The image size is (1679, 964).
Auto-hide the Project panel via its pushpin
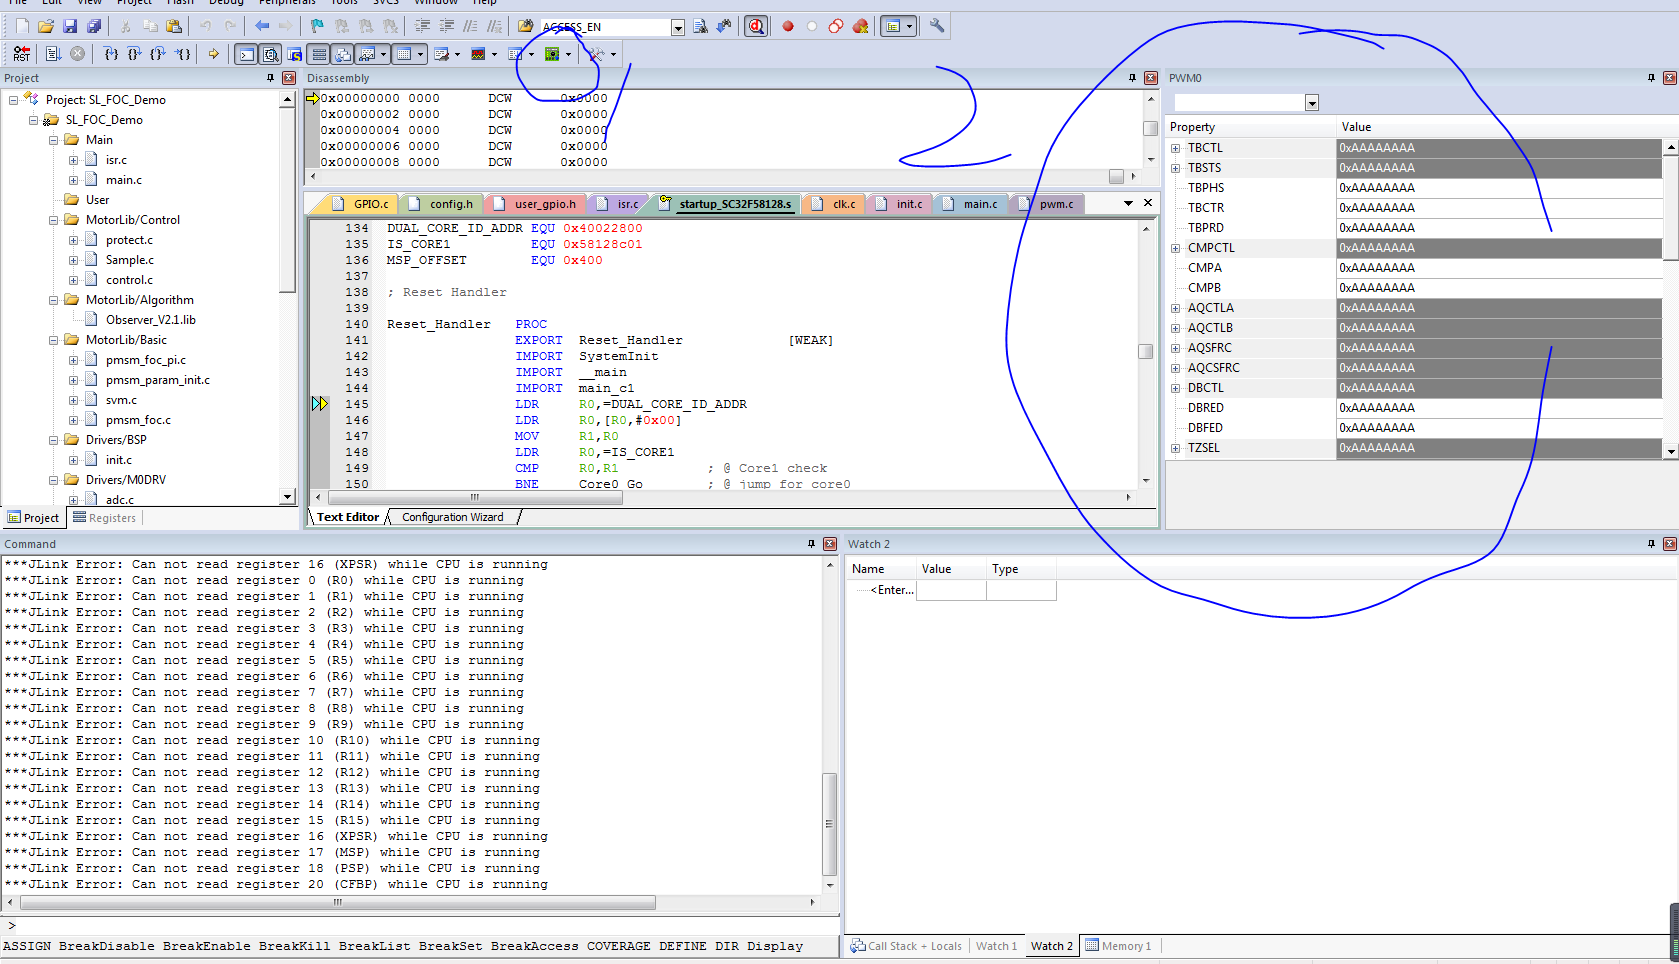(x=268, y=77)
